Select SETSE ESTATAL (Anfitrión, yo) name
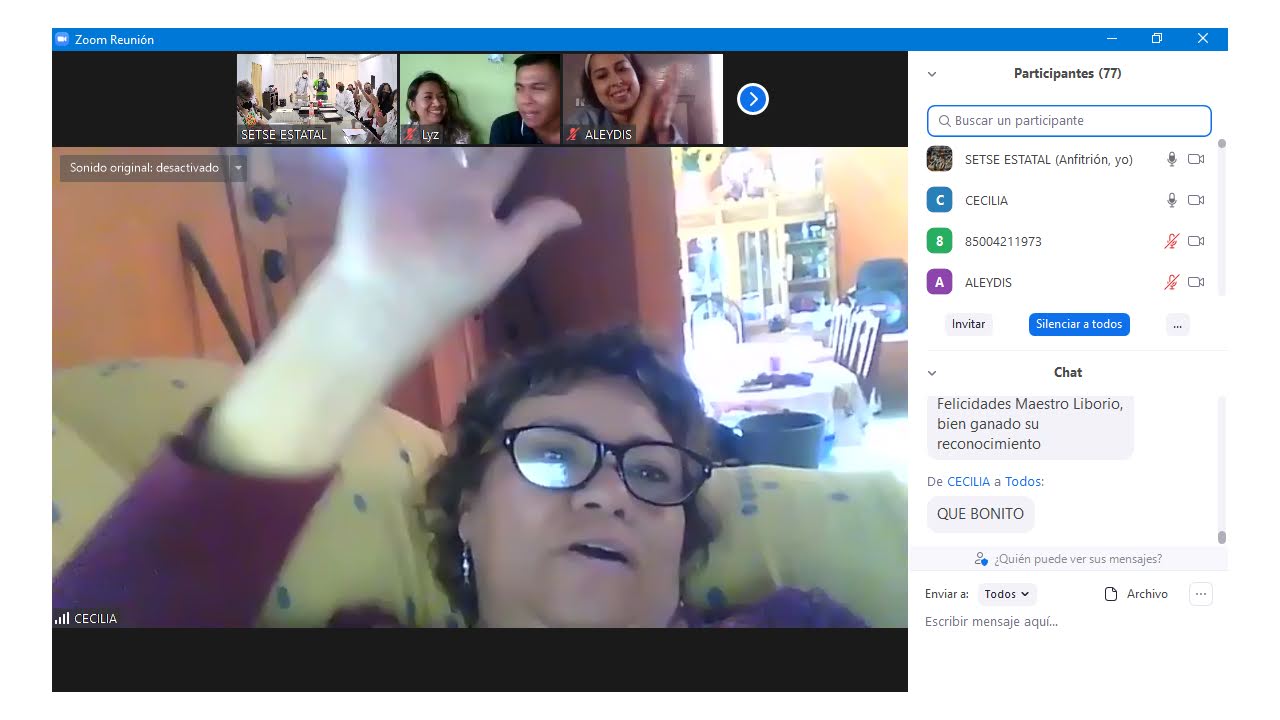The width and height of the screenshot is (1280, 720). tap(1049, 159)
